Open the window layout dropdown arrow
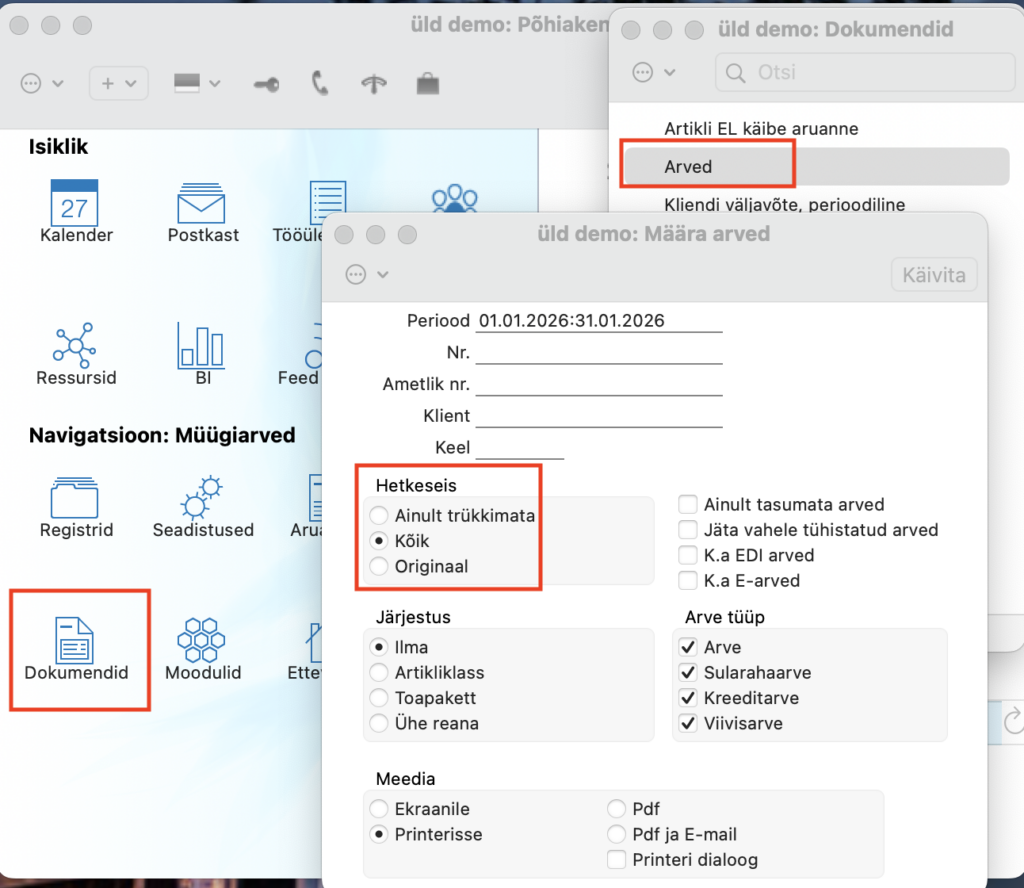 (x=215, y=84)
